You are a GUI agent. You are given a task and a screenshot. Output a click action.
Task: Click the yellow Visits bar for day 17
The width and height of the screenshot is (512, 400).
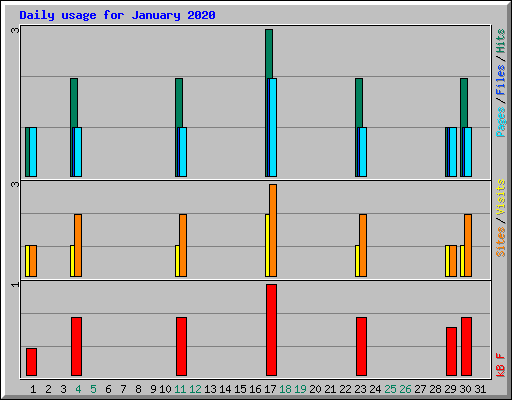(x=267, y=245)
